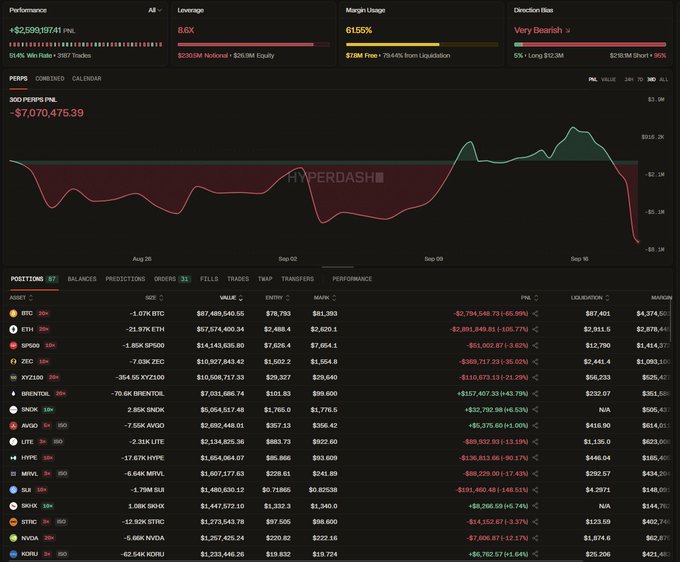Share the HYPE position PNL
The height and width of the screenshot is (562, 680).
536,458
